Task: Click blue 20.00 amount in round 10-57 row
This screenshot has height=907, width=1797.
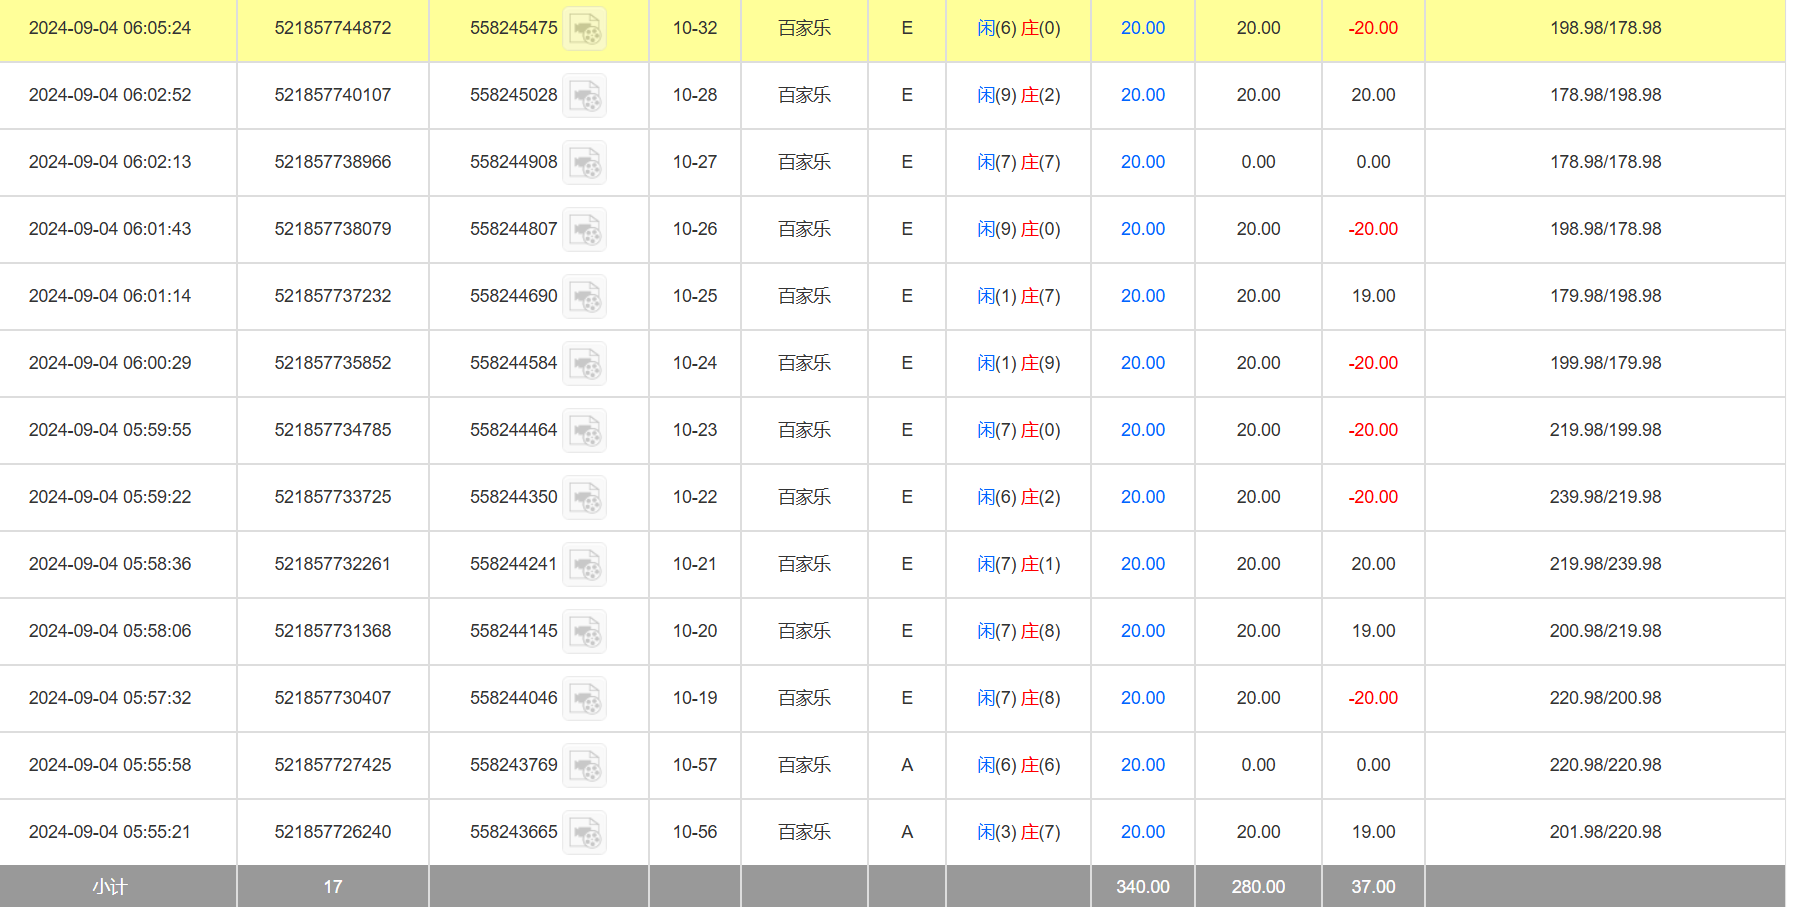Action: click(1142, 765)
